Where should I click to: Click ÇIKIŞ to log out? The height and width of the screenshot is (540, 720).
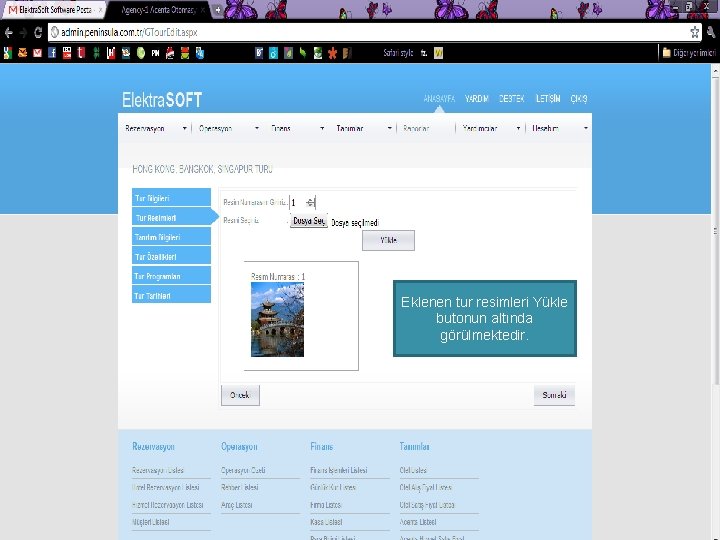[x=579, y=99]
